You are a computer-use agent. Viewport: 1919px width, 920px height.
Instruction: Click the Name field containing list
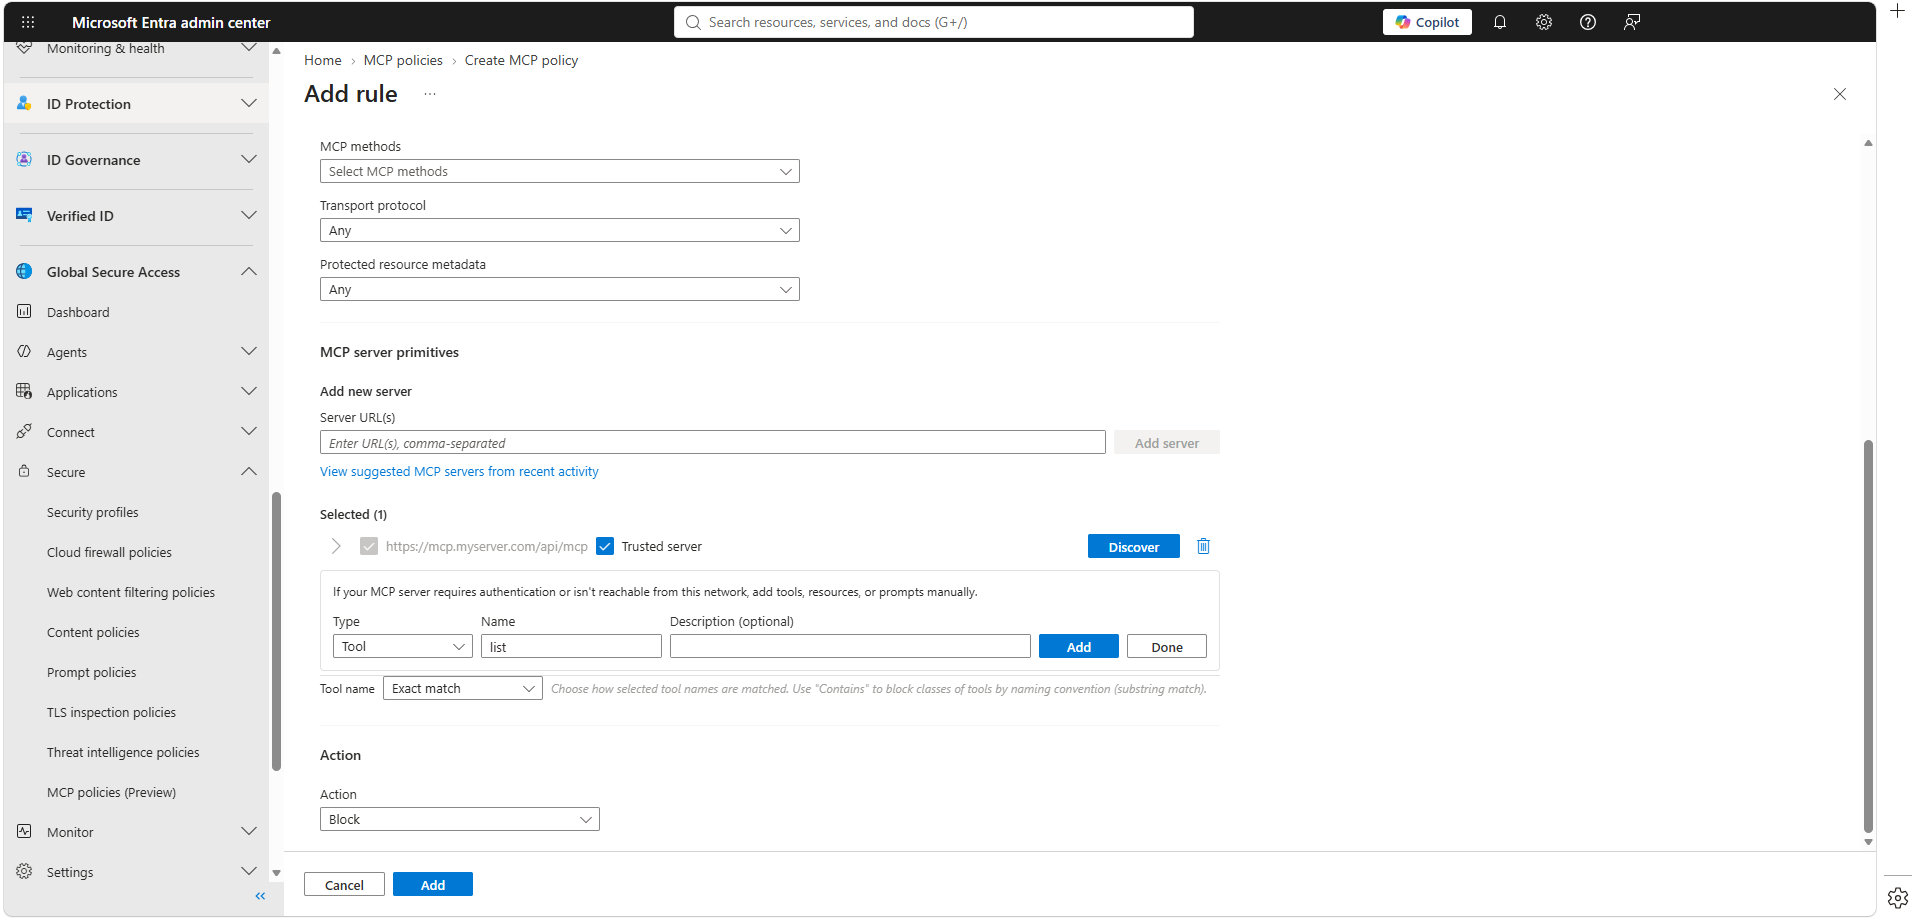[571, 646]
